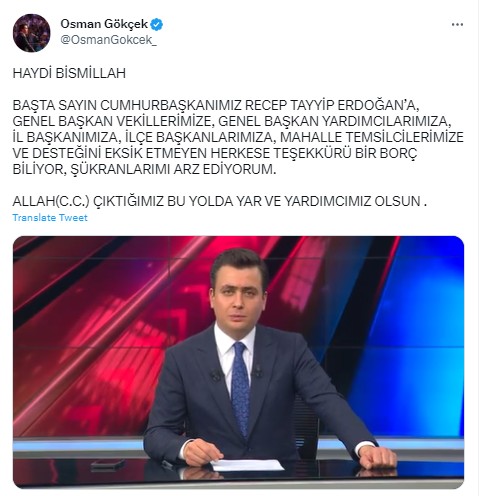Image resolution: width=480 pixels, height=496 pixels.
Task: Open the @OsmanGokcek_ handle link
Action: tap(108, 40)
